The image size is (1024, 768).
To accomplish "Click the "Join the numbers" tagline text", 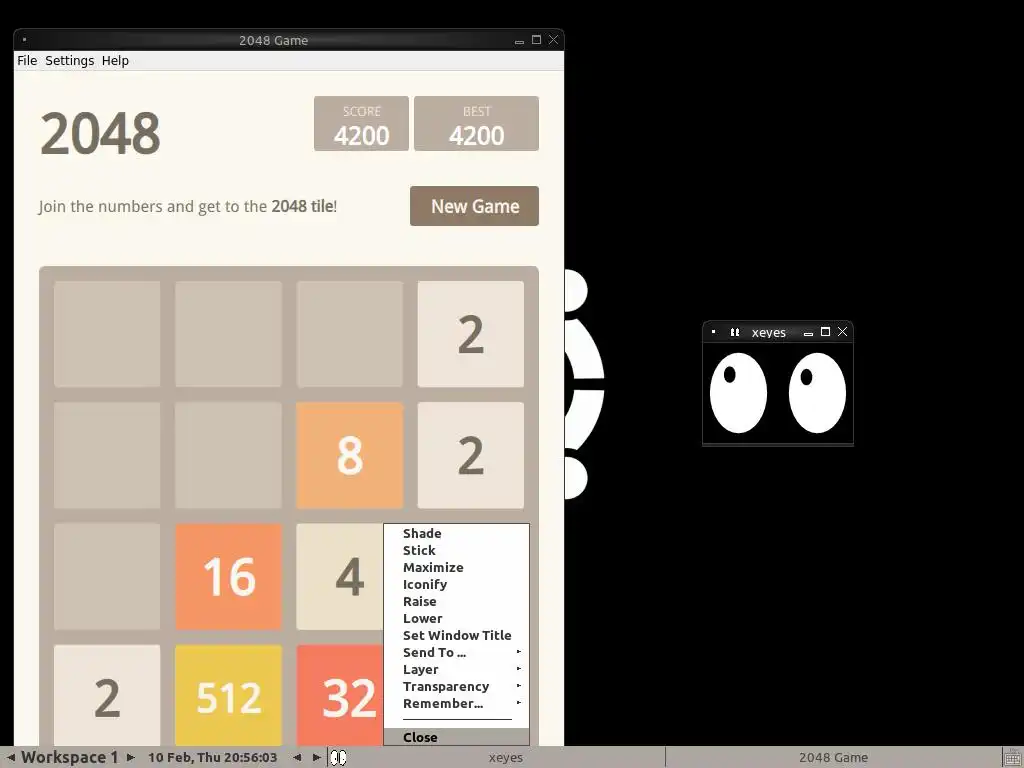I will [188, 206].
